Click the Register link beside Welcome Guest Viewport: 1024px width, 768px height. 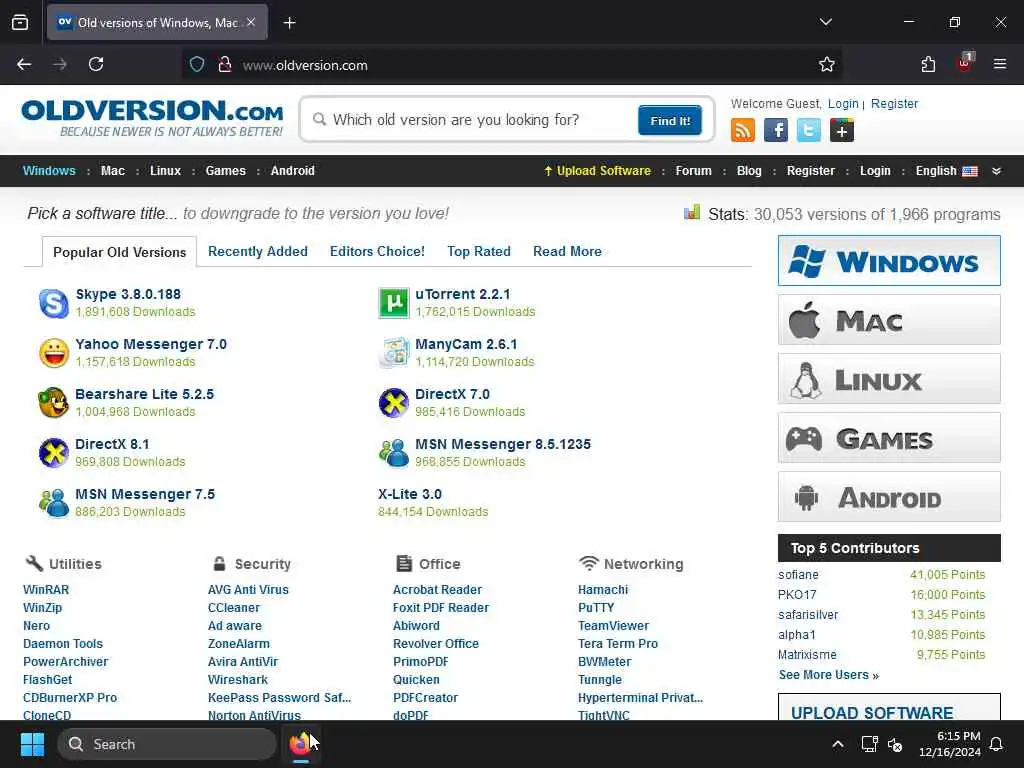[x=894, y=104]
